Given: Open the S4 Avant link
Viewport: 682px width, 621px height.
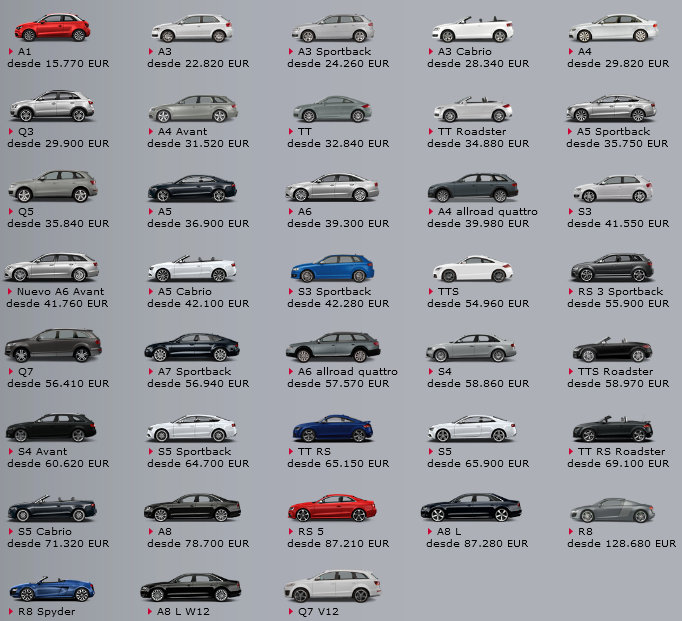Looking at the screenshot, I should [x=43, y=451].
